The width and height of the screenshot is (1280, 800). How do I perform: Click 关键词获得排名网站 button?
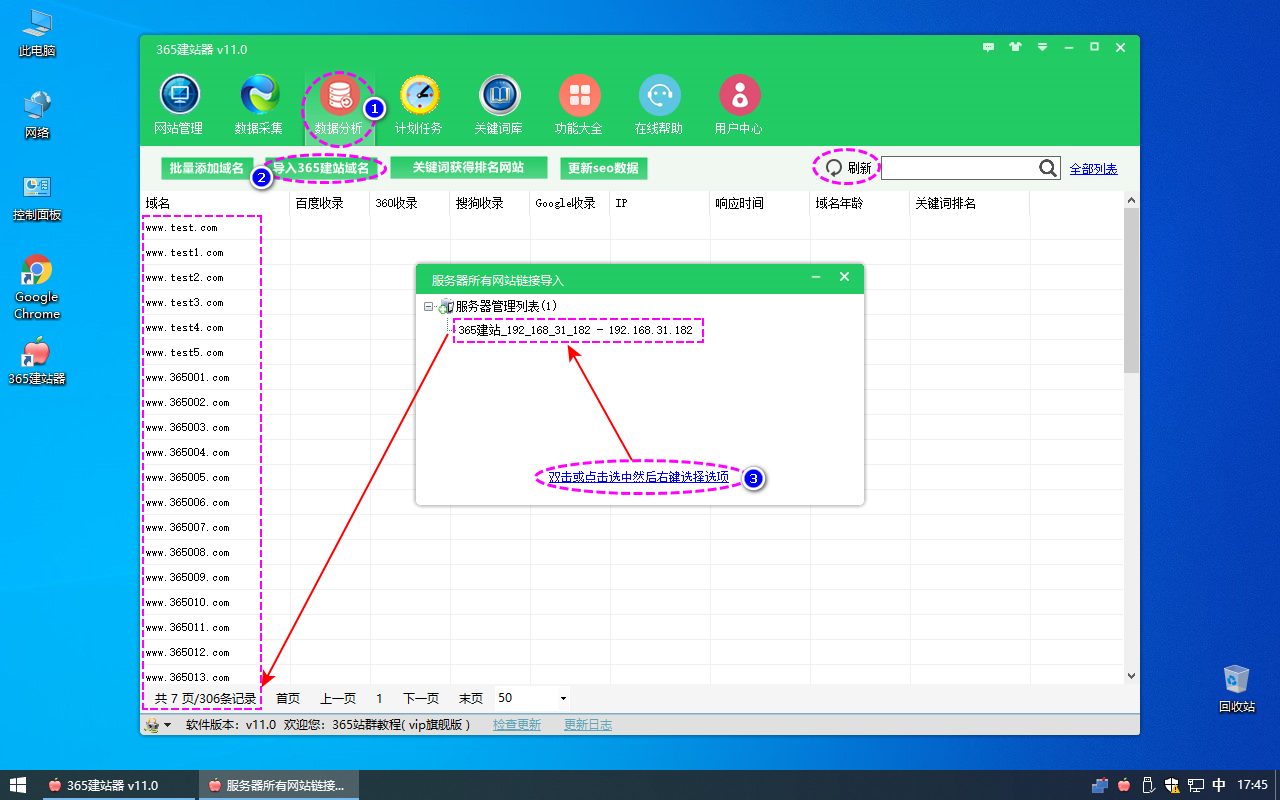click(x=468, y=168)
